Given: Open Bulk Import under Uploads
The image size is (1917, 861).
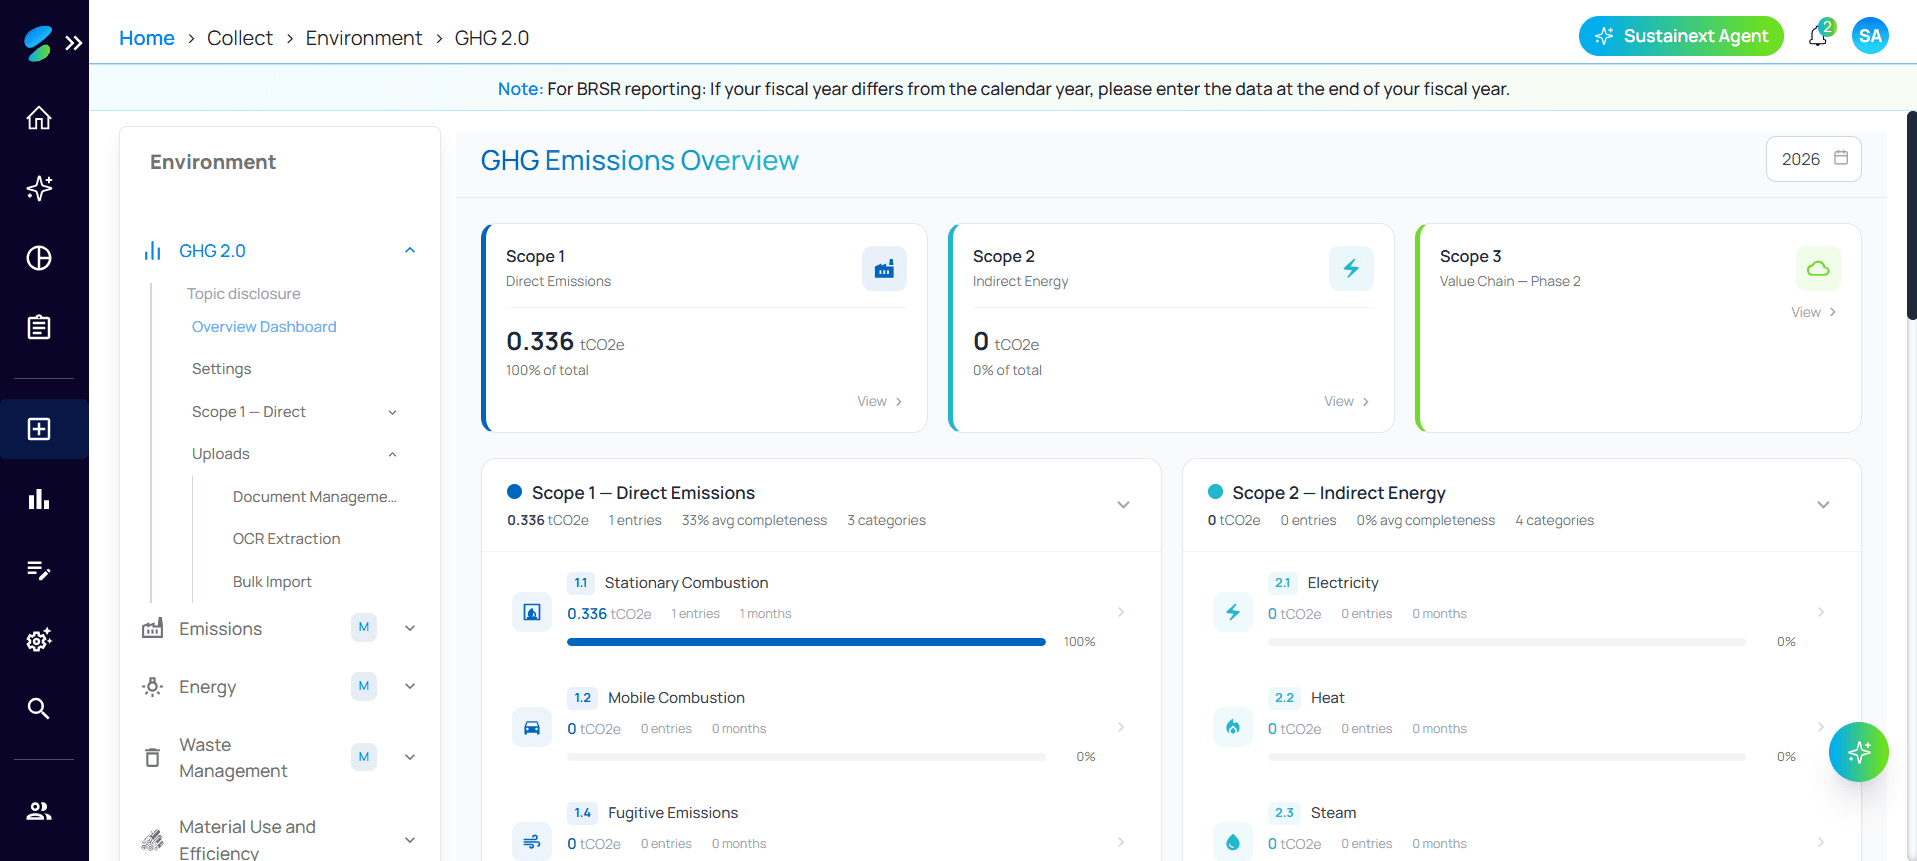Looking at the screenshot, I should coord(272,582).
